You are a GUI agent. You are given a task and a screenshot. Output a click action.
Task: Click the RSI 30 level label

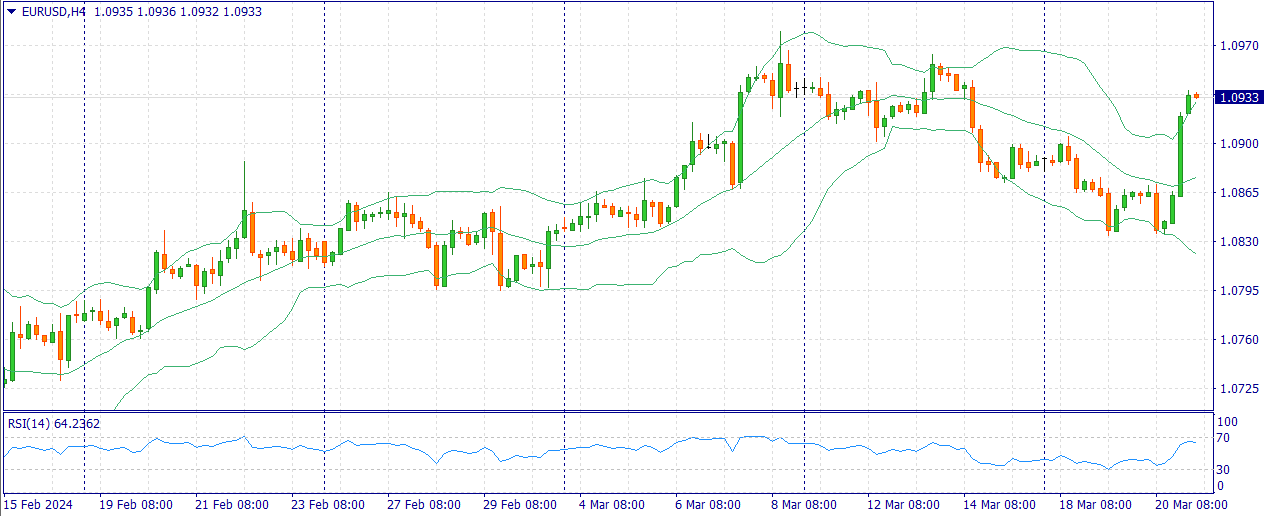(x=1226, y=469)
